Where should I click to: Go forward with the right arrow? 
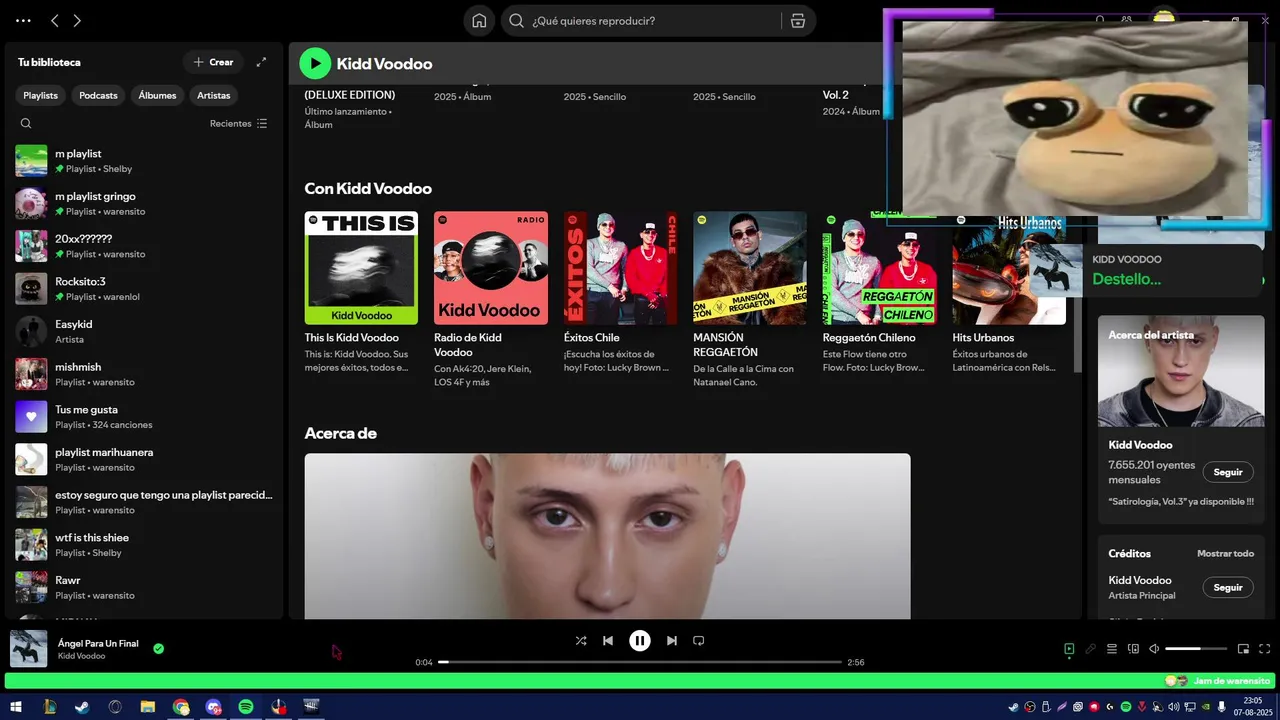point(77,20)
